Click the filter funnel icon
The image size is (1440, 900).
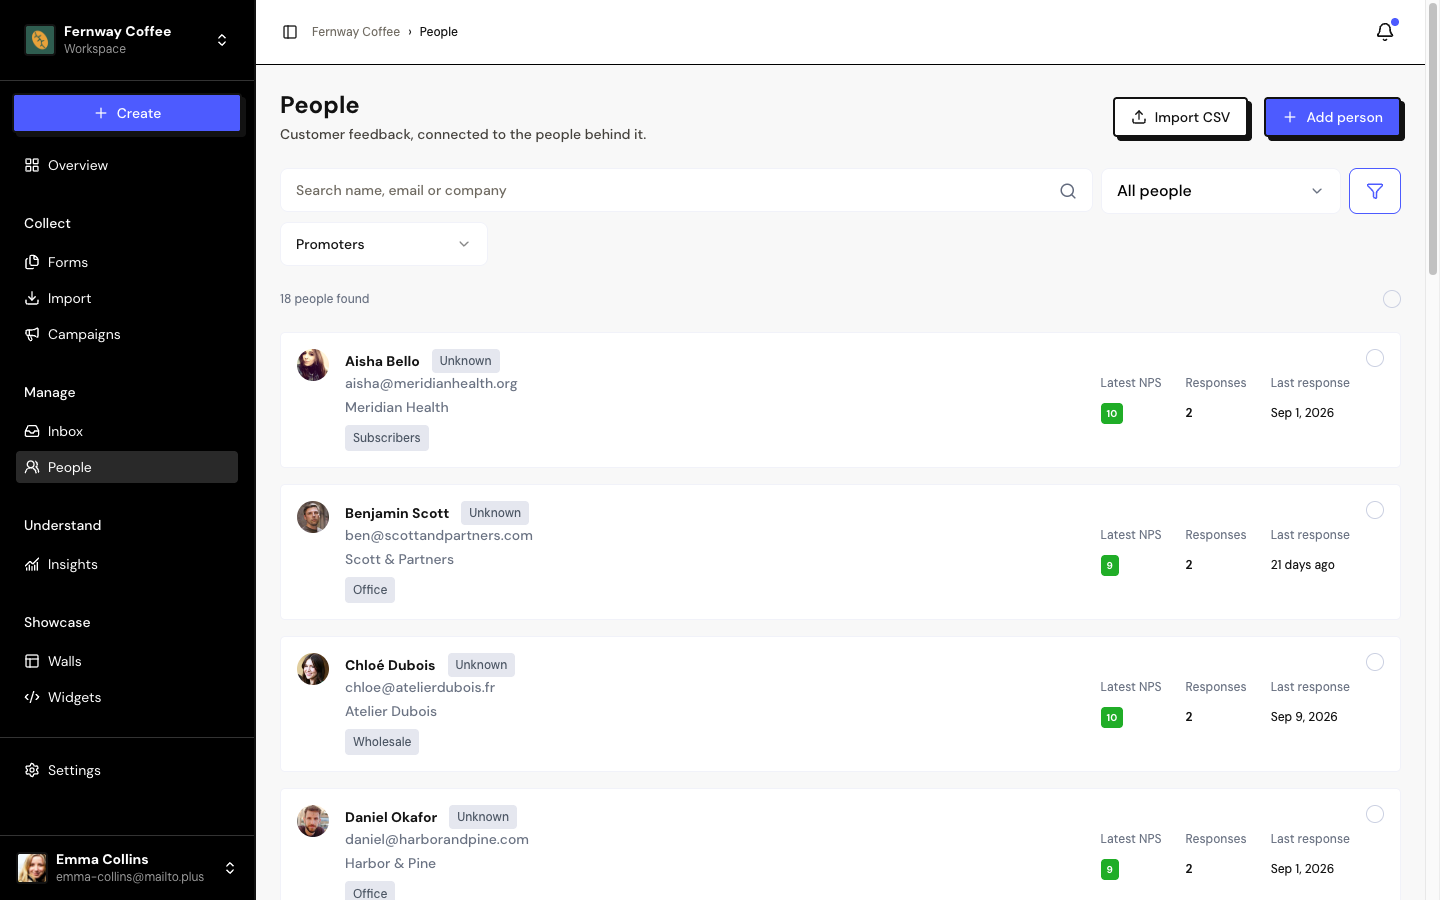pos(1375,191)
